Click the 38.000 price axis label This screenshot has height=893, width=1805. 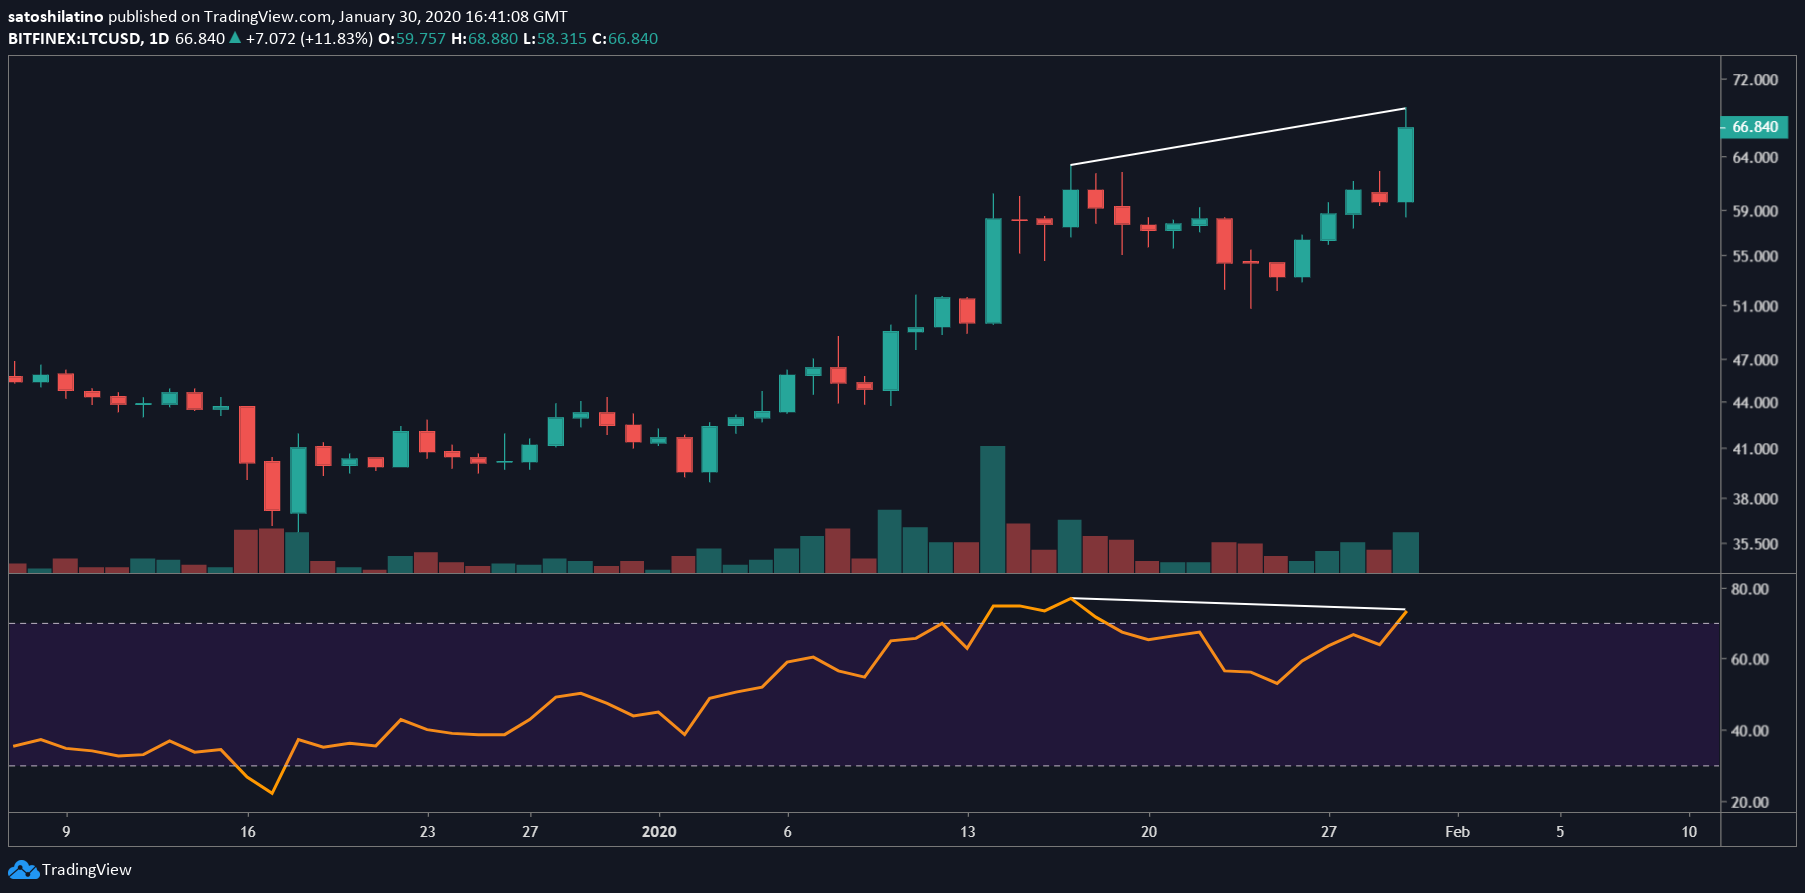[x=1755, y=498]
